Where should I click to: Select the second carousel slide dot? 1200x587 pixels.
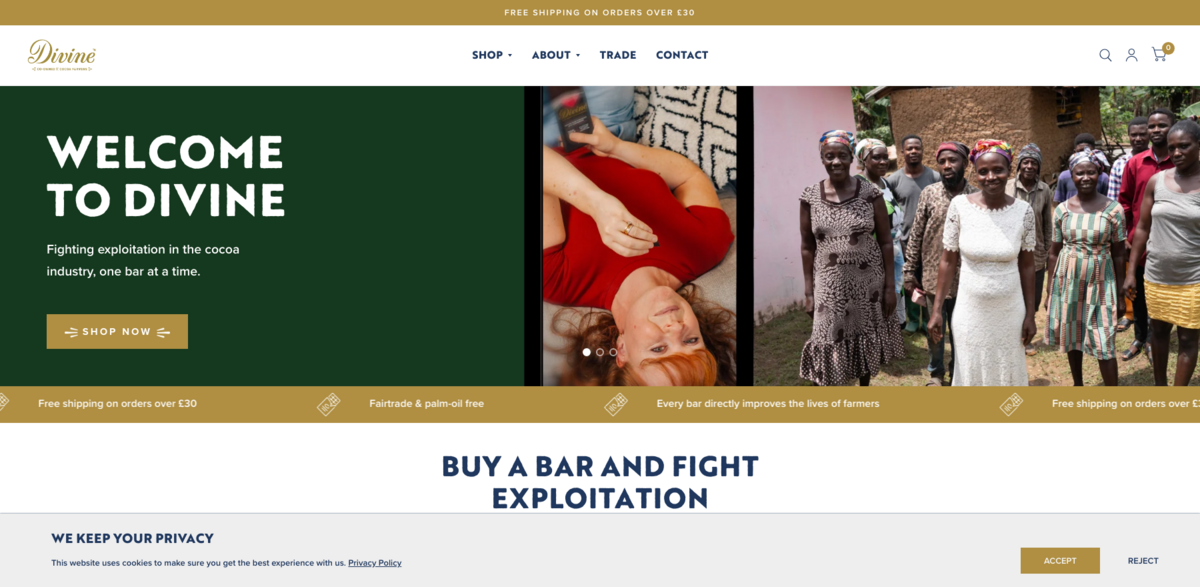click(x=600, y=352)
